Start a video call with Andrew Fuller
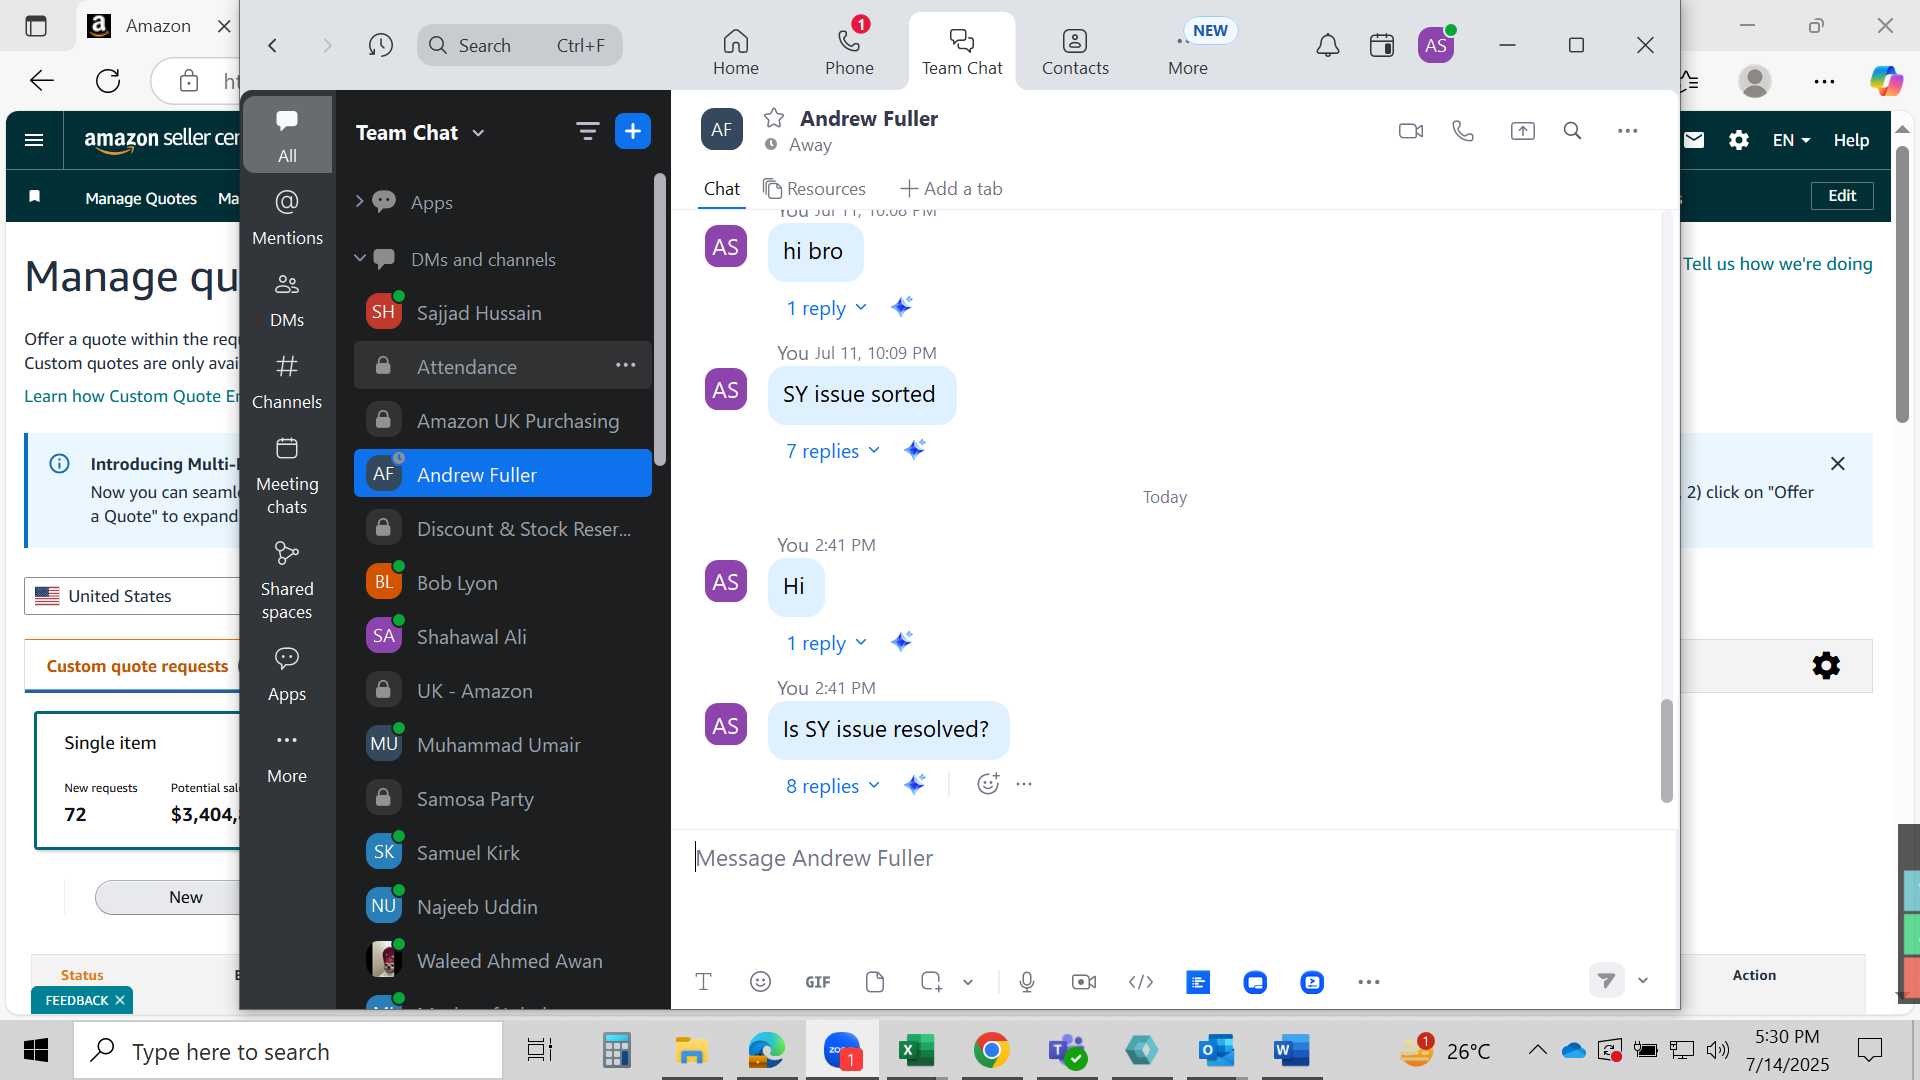 point(1410,131)
